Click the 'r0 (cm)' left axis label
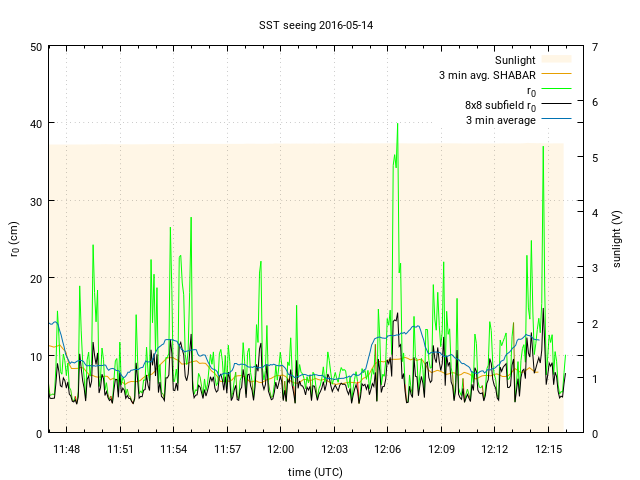 point(15,239)
